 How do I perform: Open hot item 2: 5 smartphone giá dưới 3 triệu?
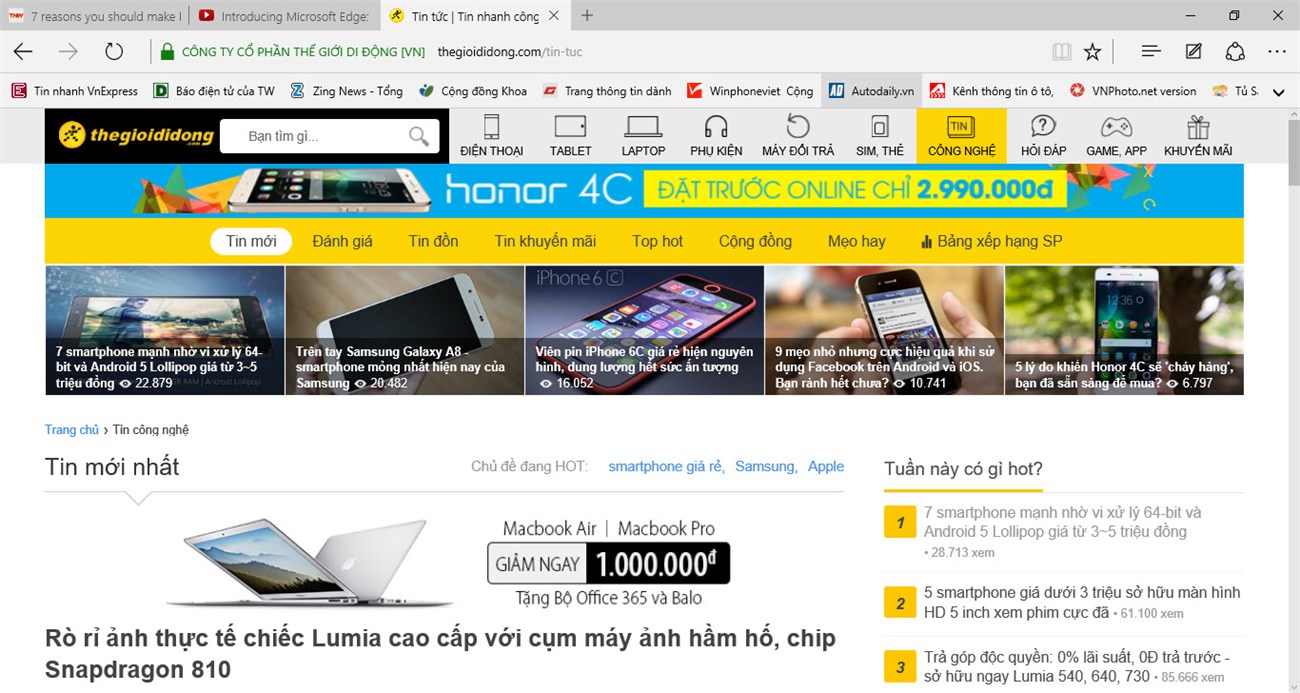click(x=1082, y=603)
